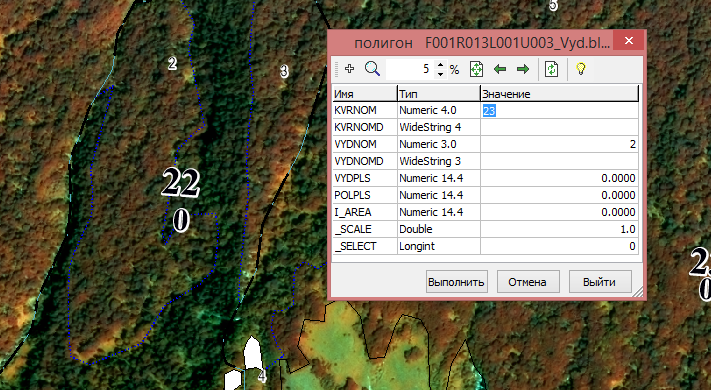Click the Выйти button

(x=599, y=282)
